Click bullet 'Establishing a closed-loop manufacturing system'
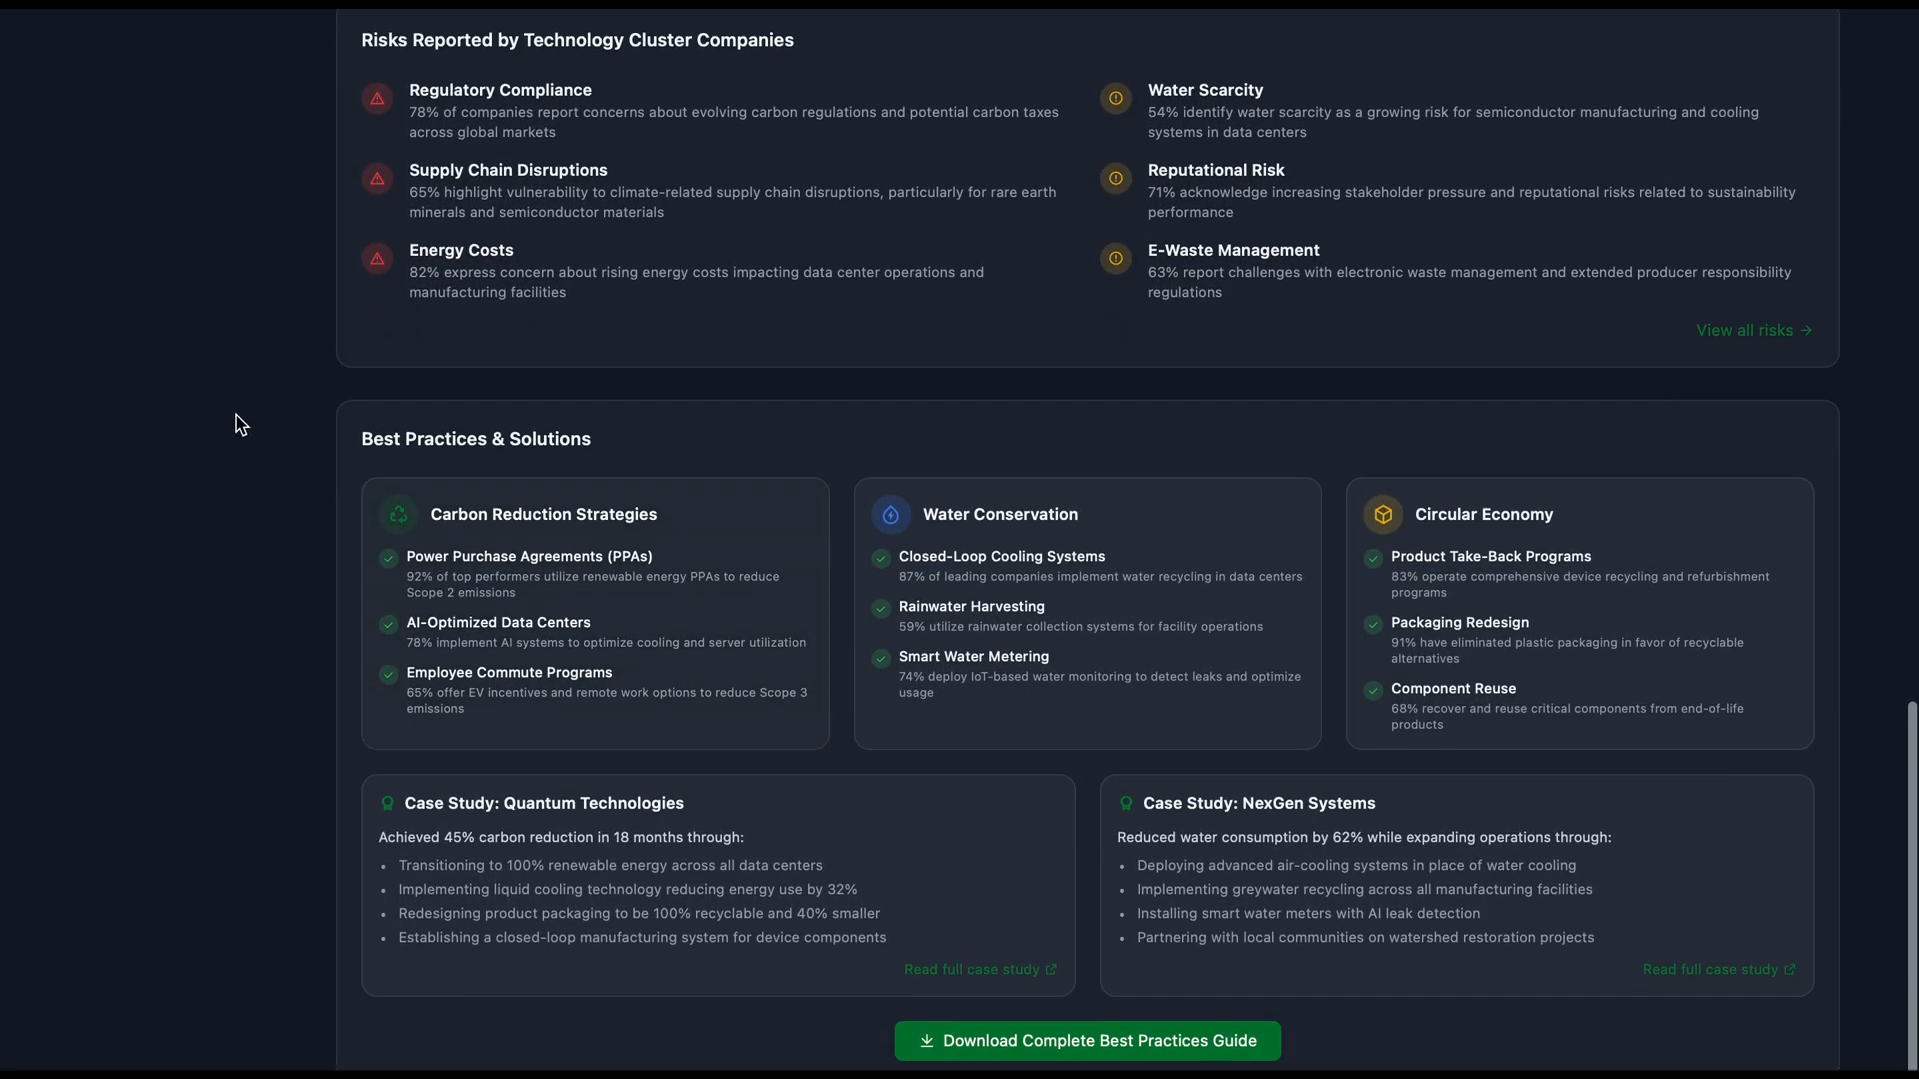The image size is (1919, 1079). pos(642,937)
